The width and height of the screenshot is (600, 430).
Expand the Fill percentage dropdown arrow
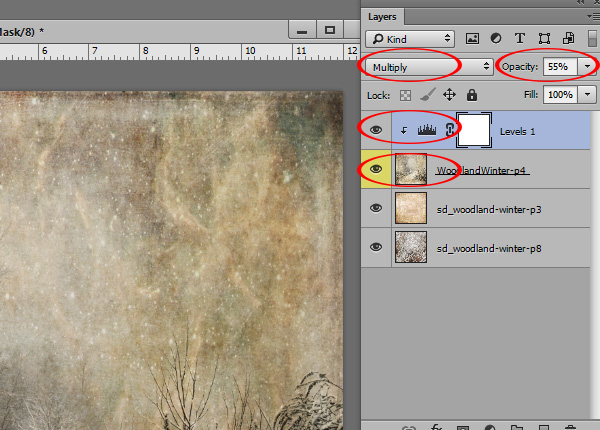pyautogui.click(x=589, y=94)
